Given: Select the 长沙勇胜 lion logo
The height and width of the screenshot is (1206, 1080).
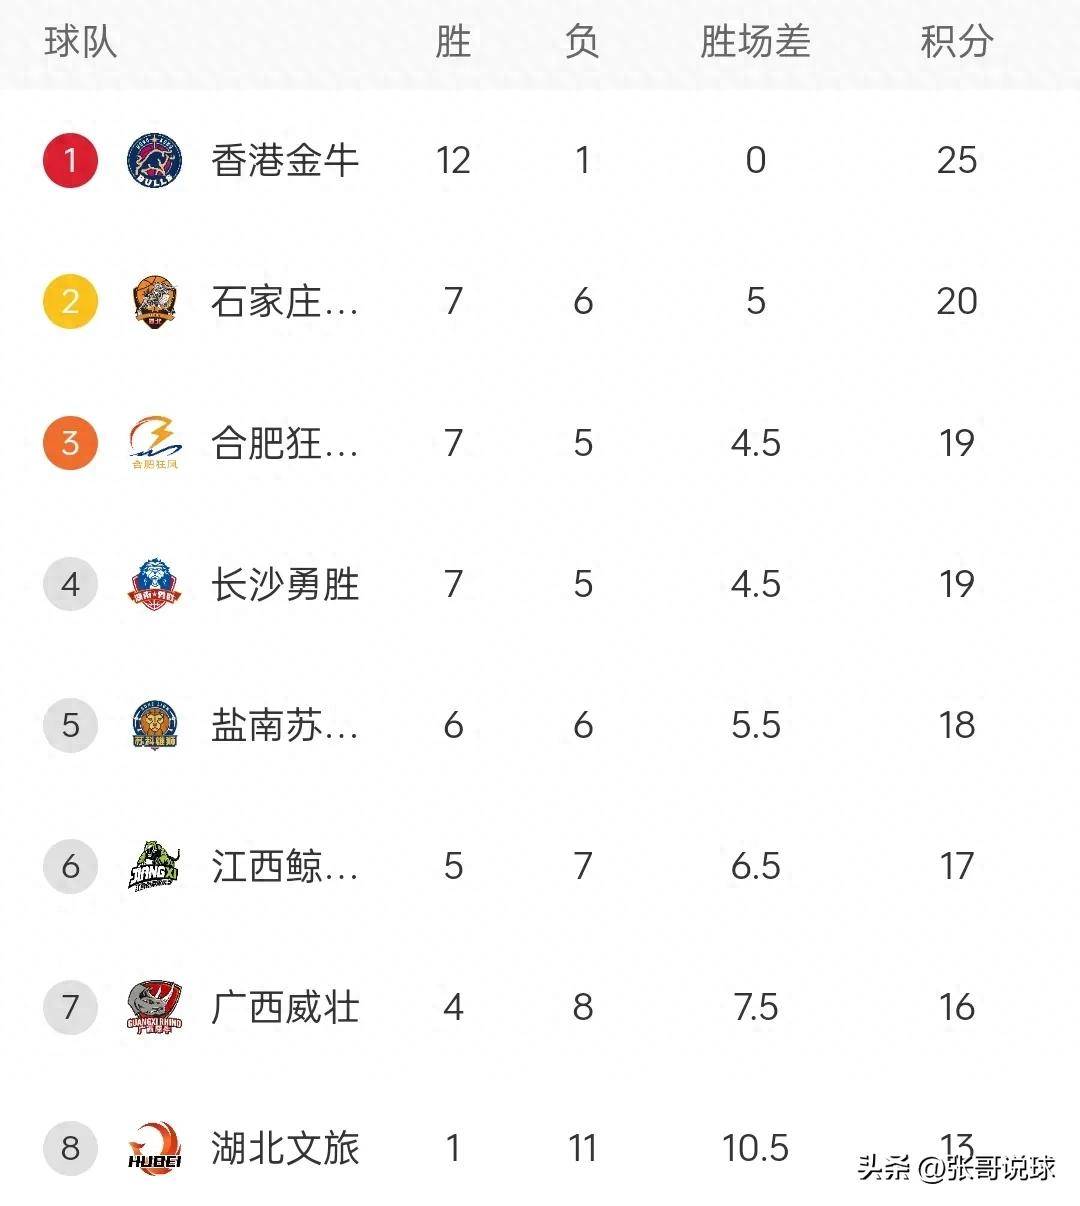Looking at the screenshot, I should pyautogui.click(x=155, y=584).
